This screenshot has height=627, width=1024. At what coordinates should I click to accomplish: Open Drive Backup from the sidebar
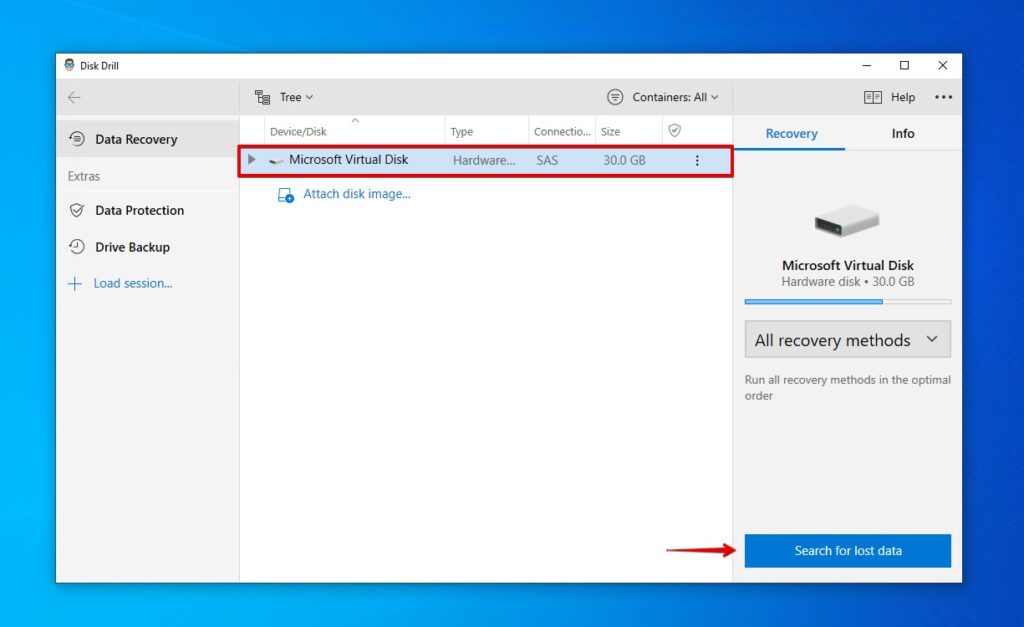point(77,247)
